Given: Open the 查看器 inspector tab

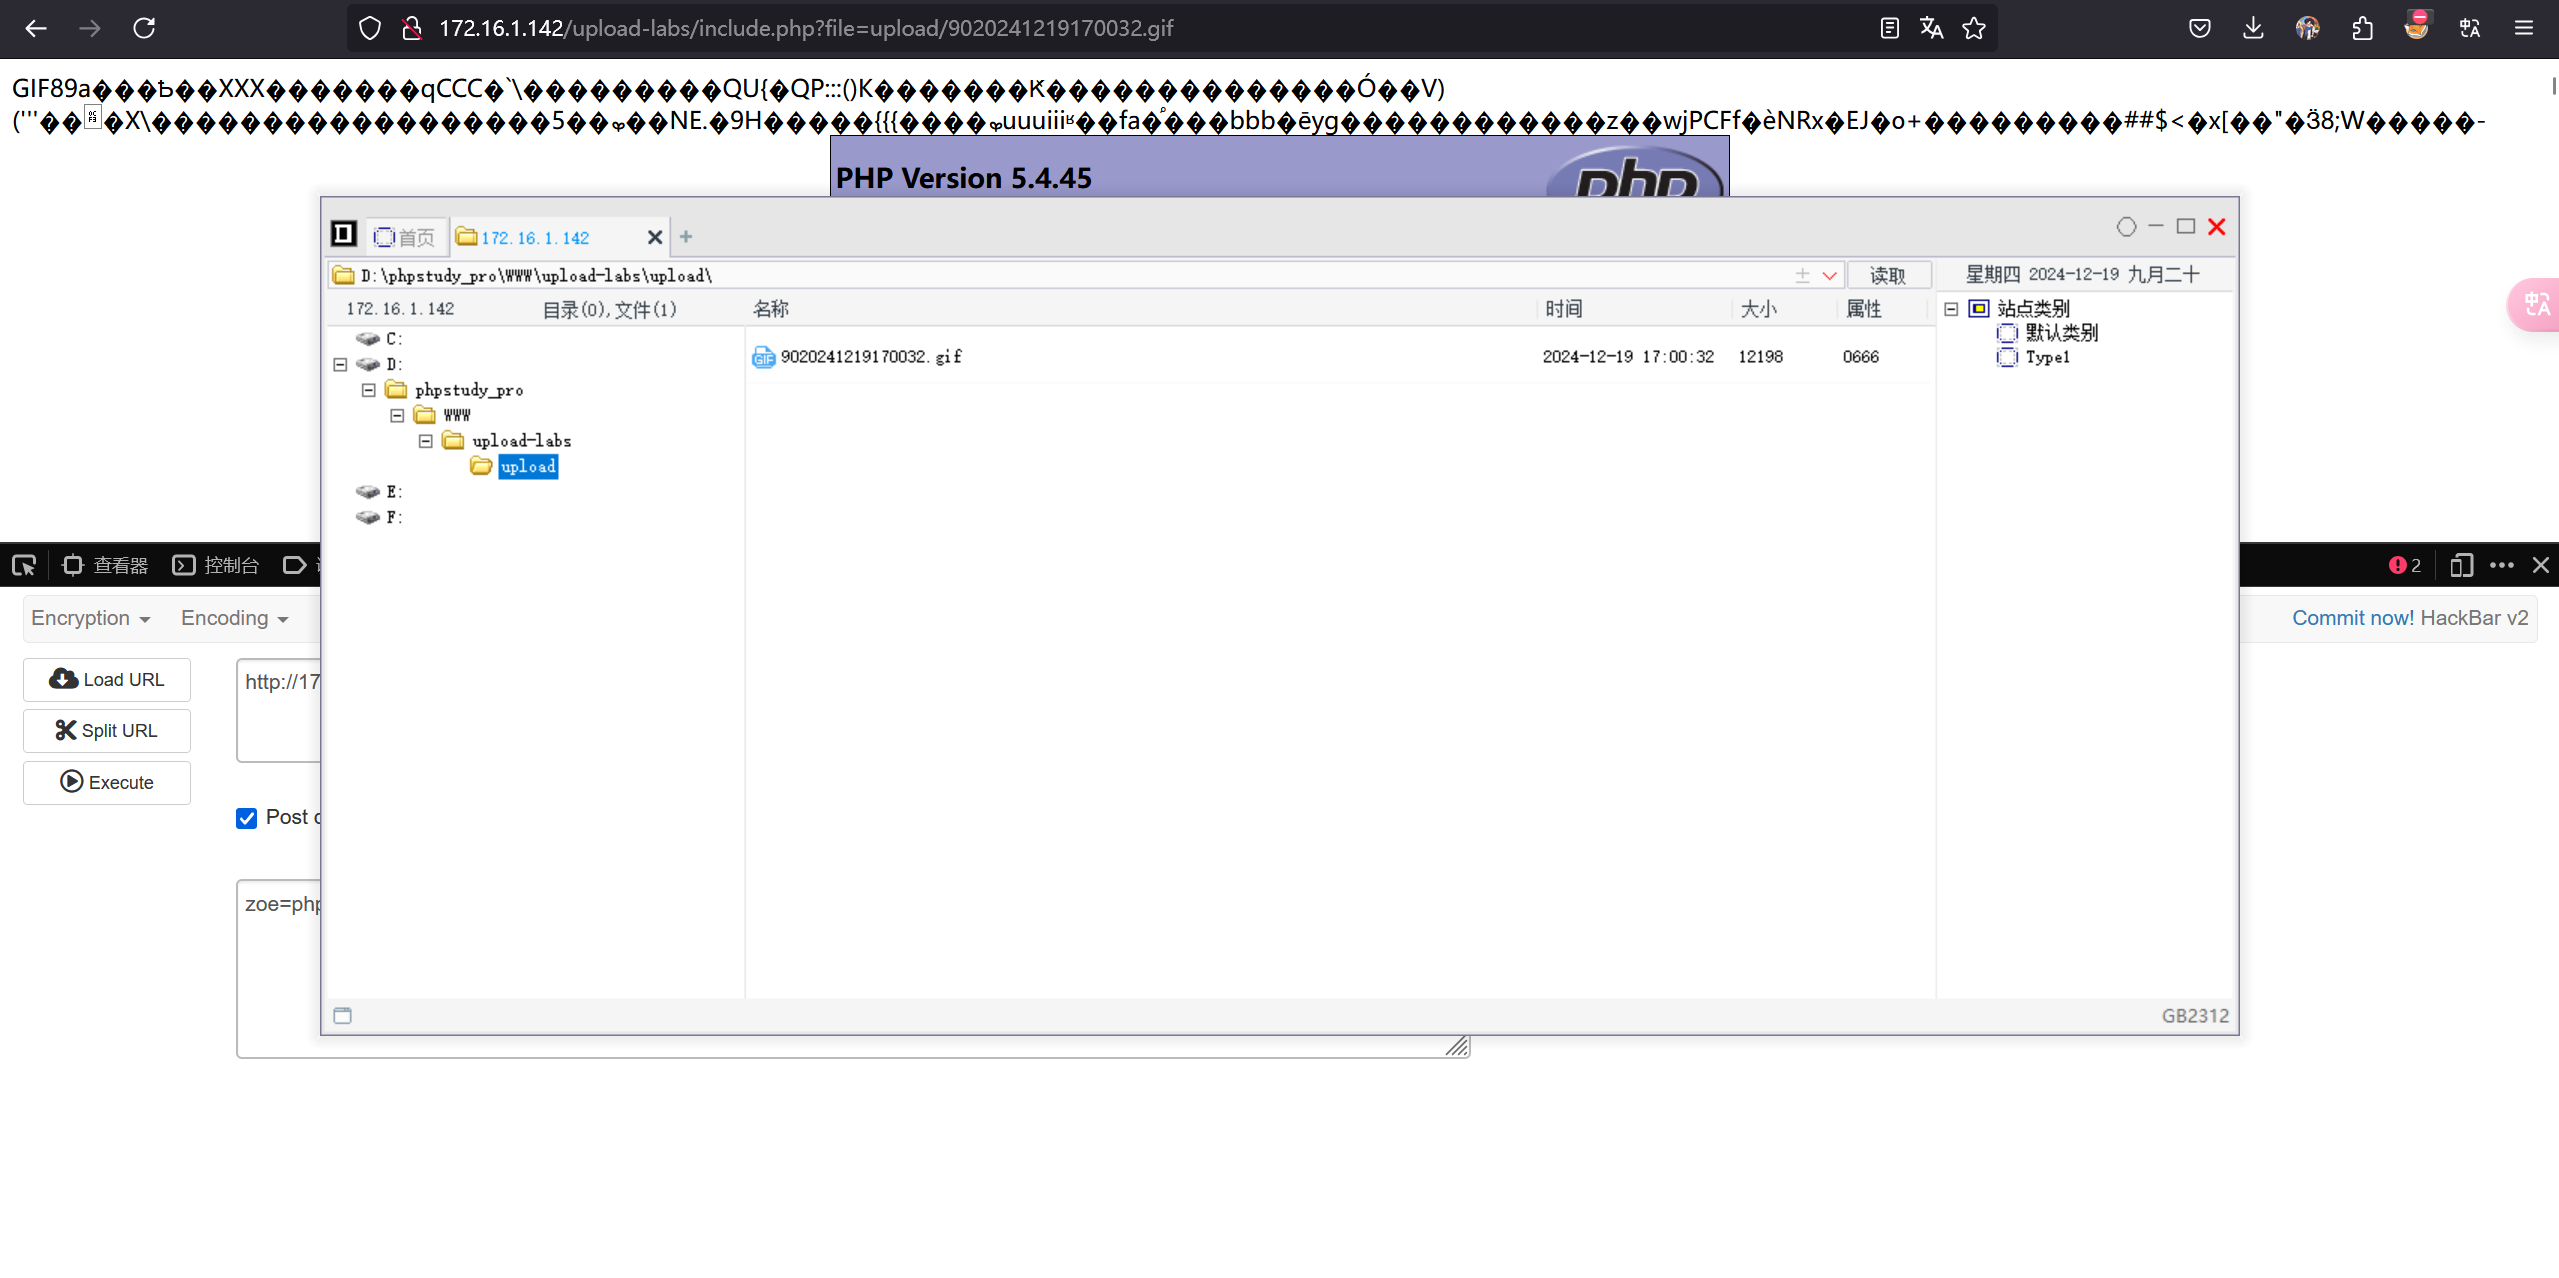Looking at the screenshot, I should (105, 565).
